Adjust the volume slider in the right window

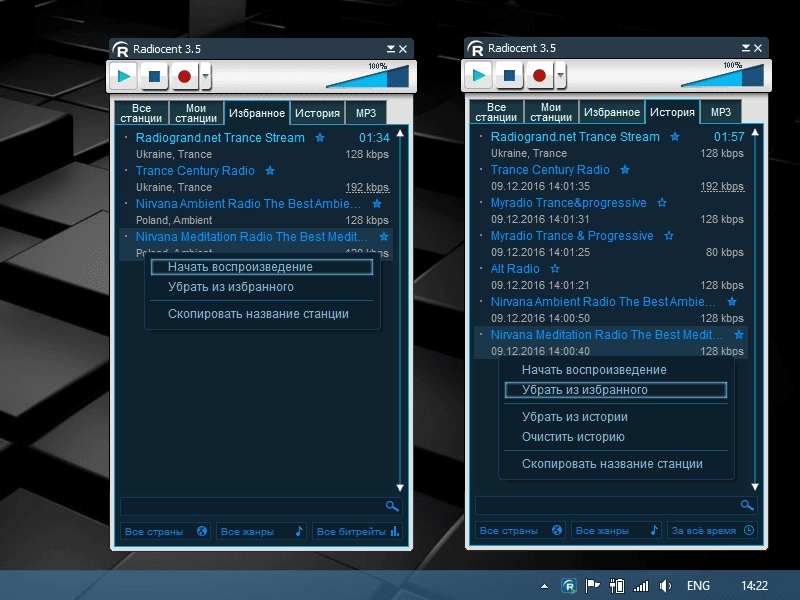click(x=722, y=76)
